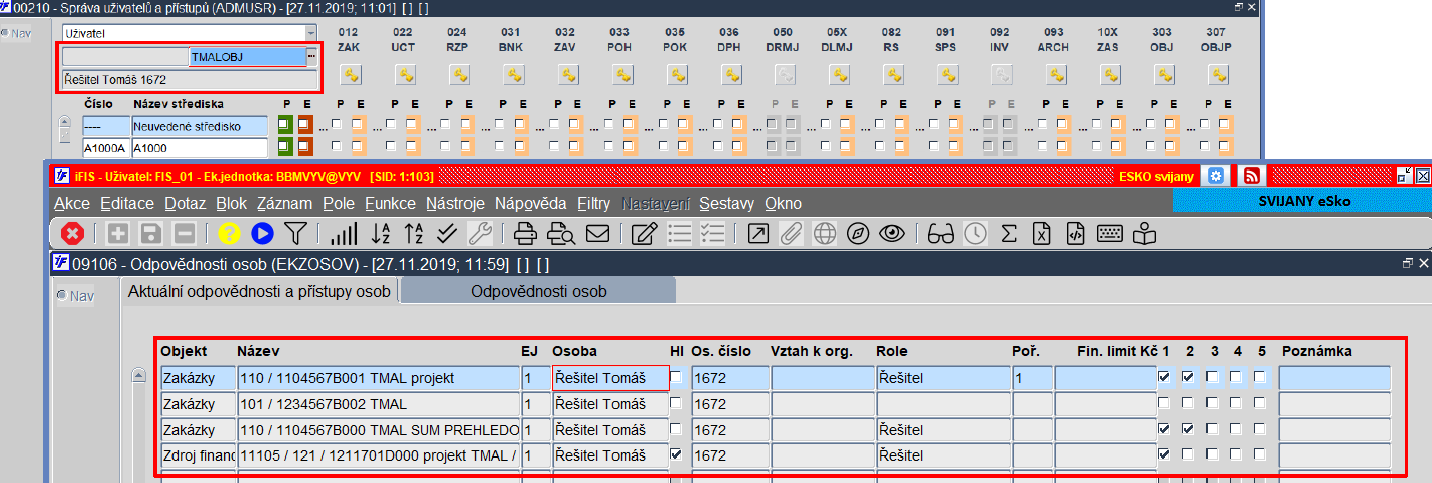This screenshot has height=483, width=1432.
Task: Open the Uživatel dropdown list
Action: (x=310, y=33)
